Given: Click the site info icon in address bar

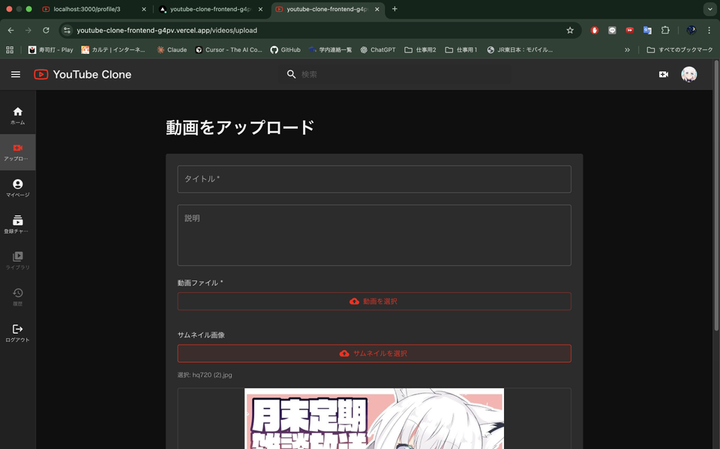Looking at the screenshot, I should point(67,30).
